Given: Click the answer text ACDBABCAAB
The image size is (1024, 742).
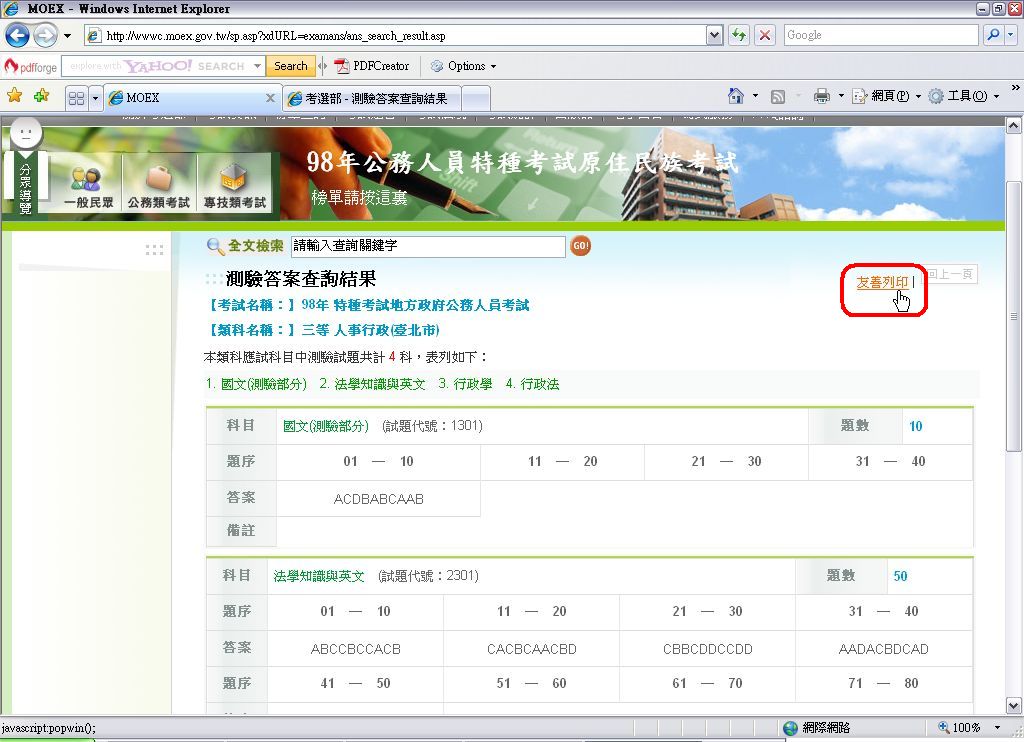Looking at the screenshot, I should [379, 499].
